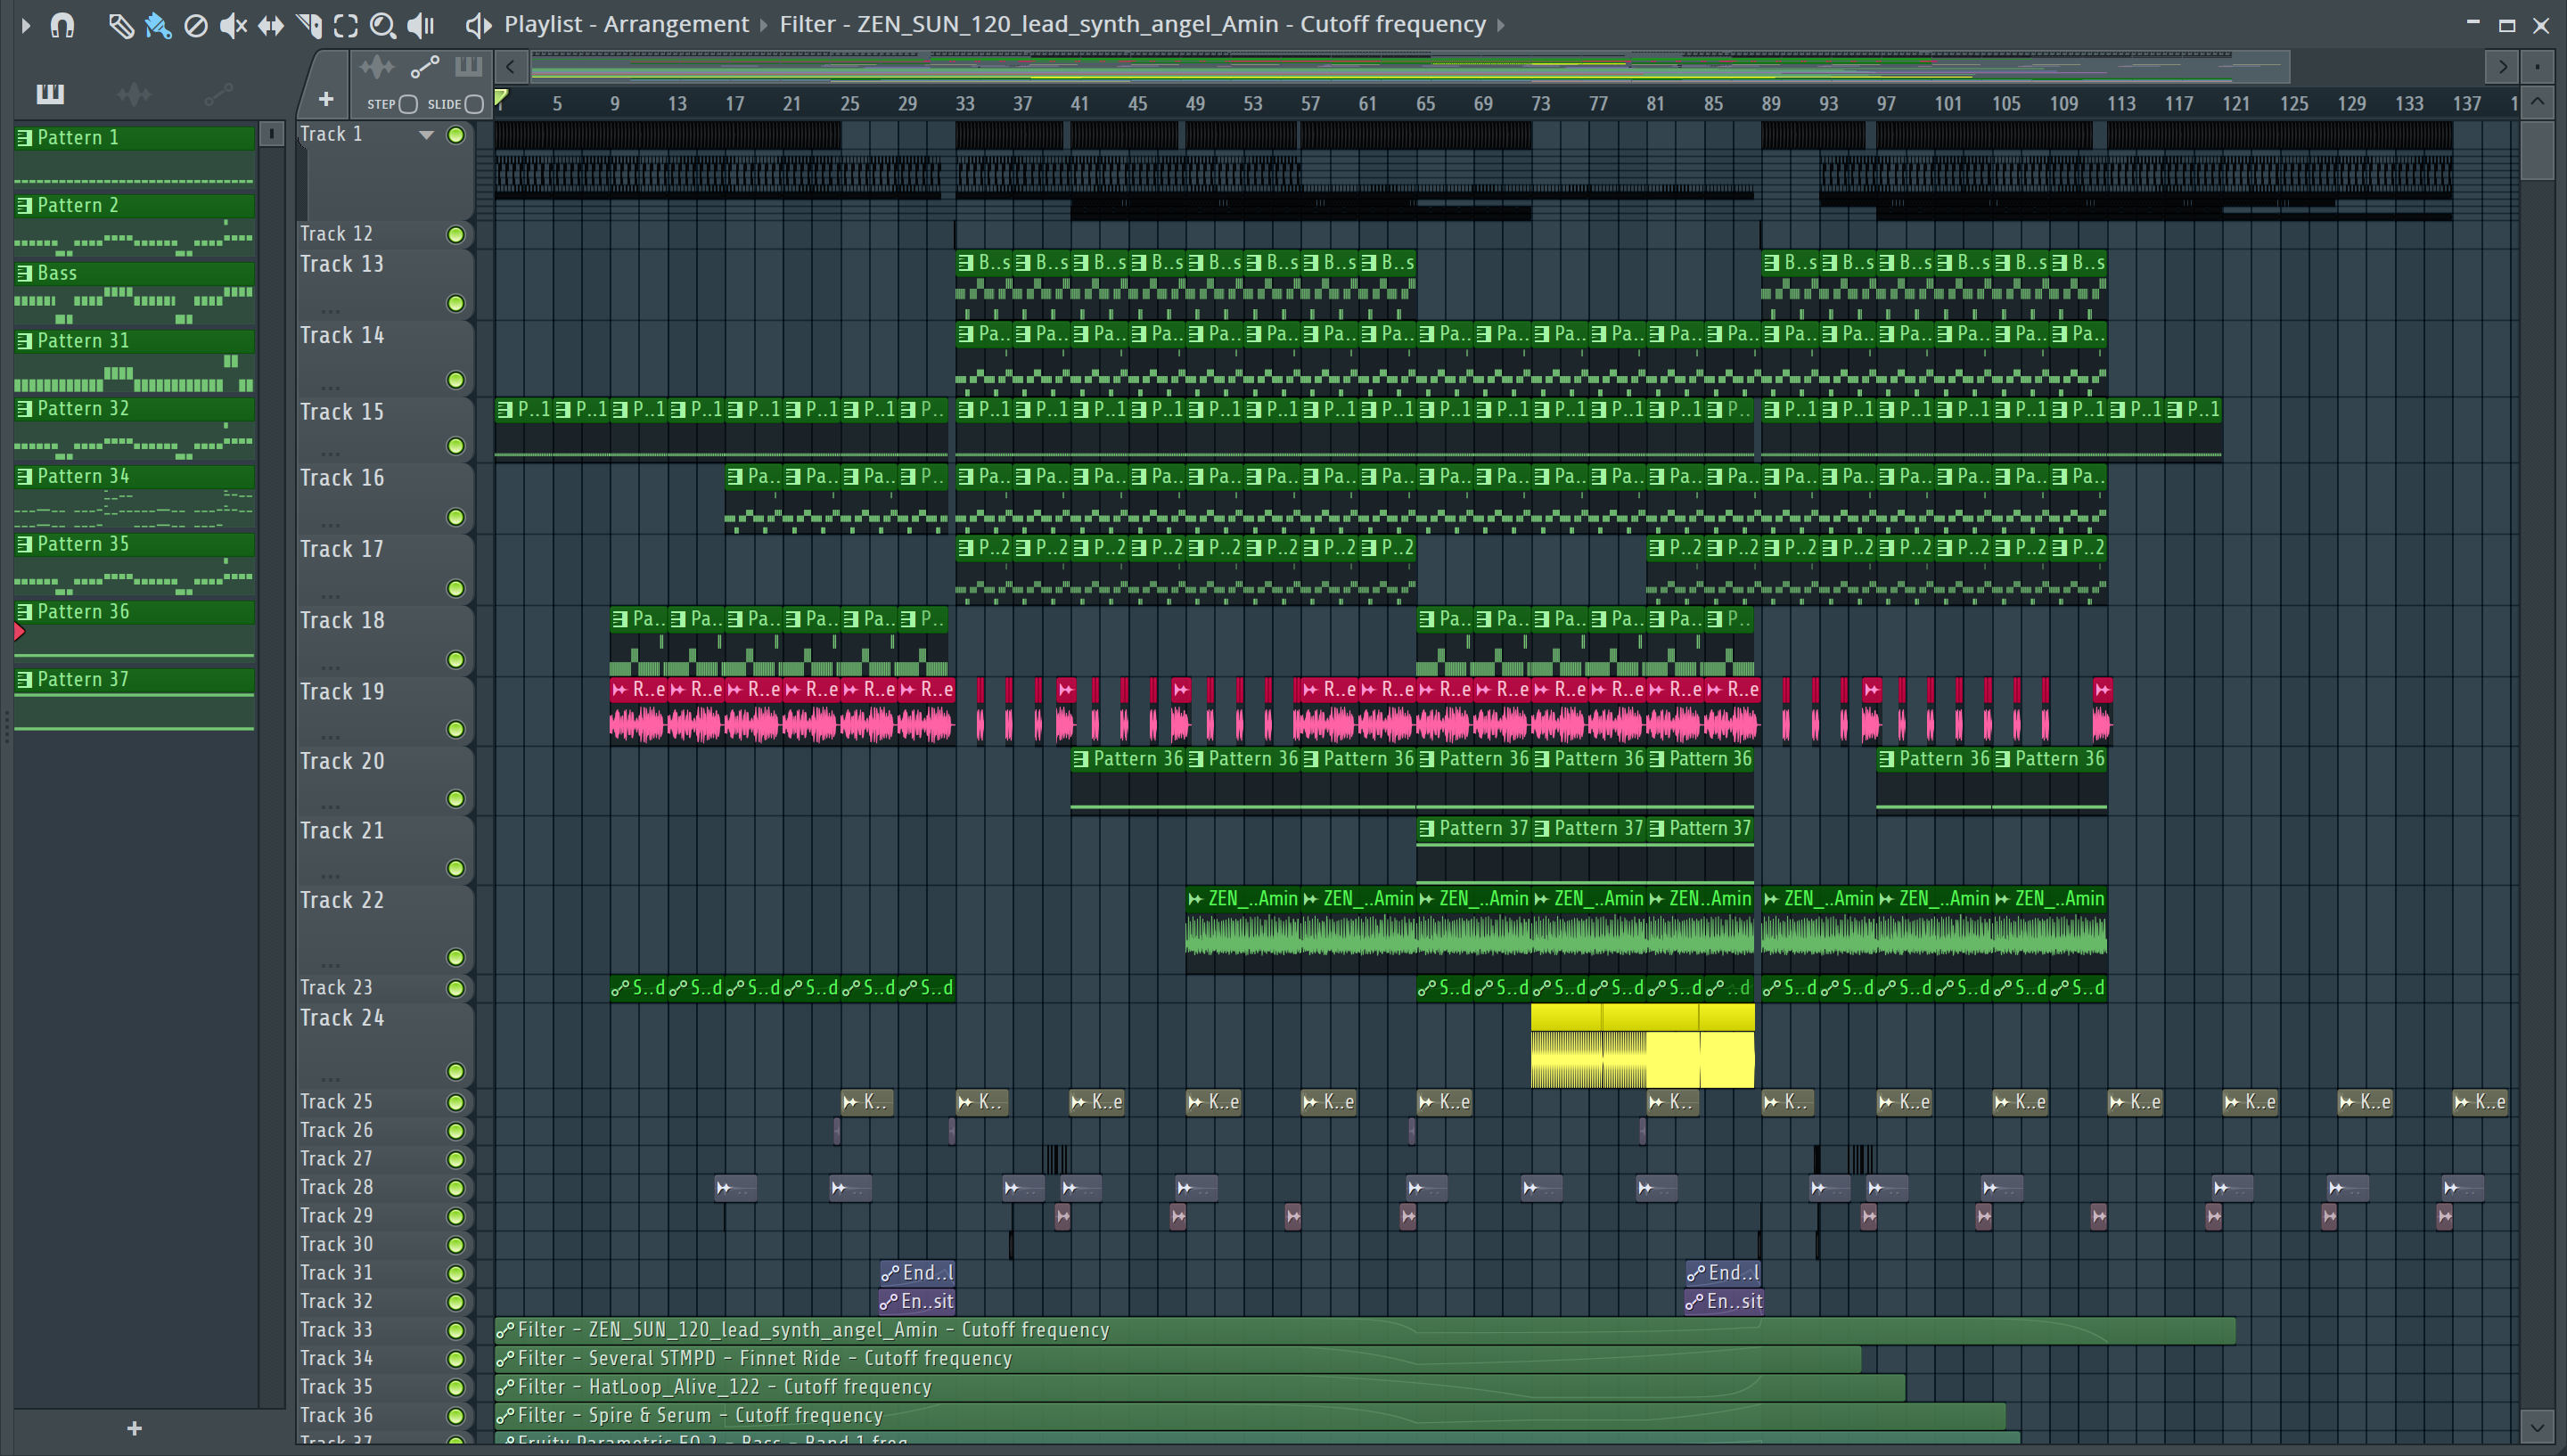Select Track 20 header
The width and height of the screenshot is (2567, 1456).
coord(384,780)
